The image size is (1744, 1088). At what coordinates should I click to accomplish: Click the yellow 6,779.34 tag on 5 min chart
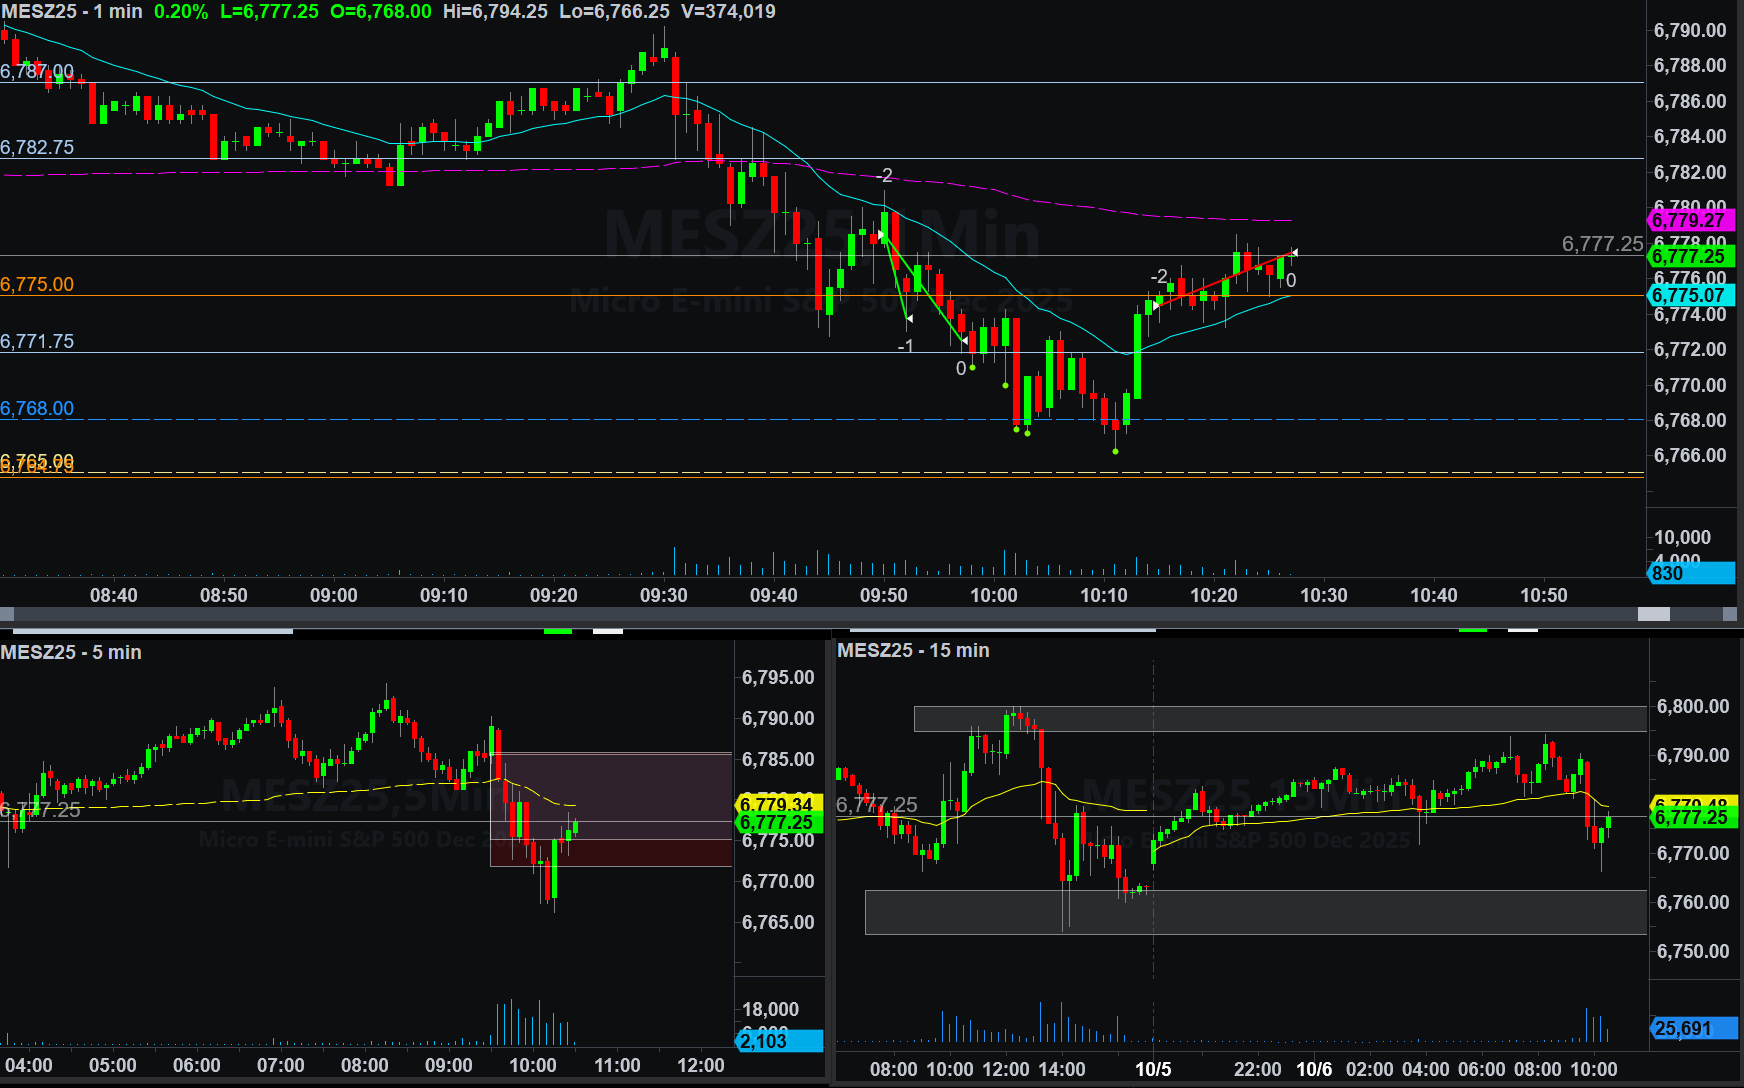(x=777, y=804)
